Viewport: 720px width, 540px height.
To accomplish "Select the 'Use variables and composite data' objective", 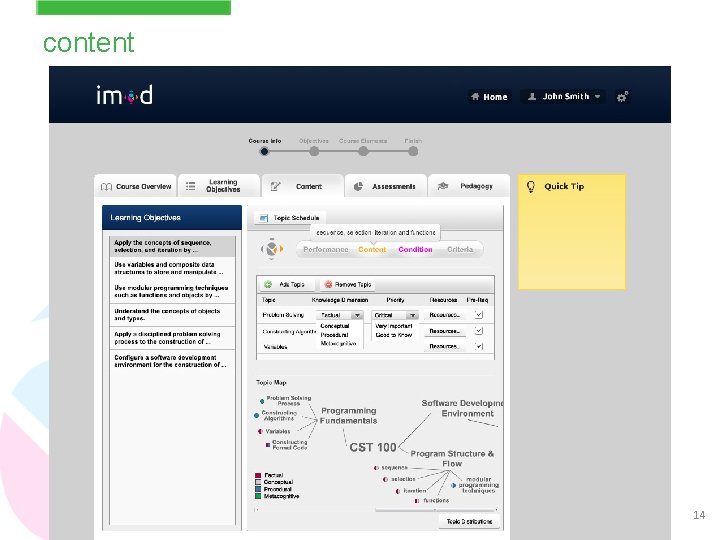I will (x=172, y=268).
